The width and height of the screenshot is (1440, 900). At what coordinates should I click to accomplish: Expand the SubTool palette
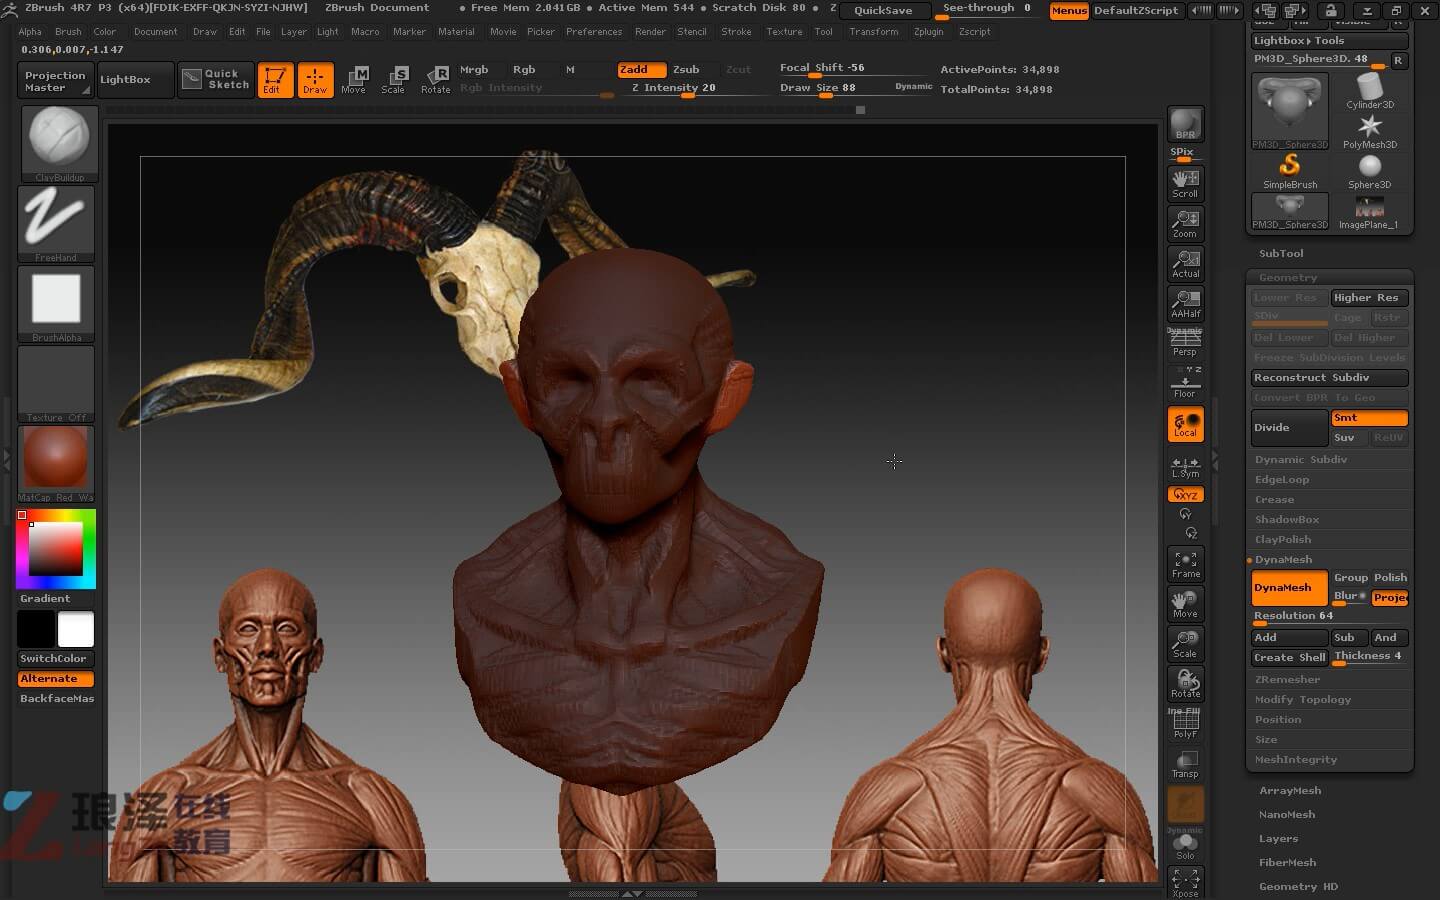(x=1281, y=253)
